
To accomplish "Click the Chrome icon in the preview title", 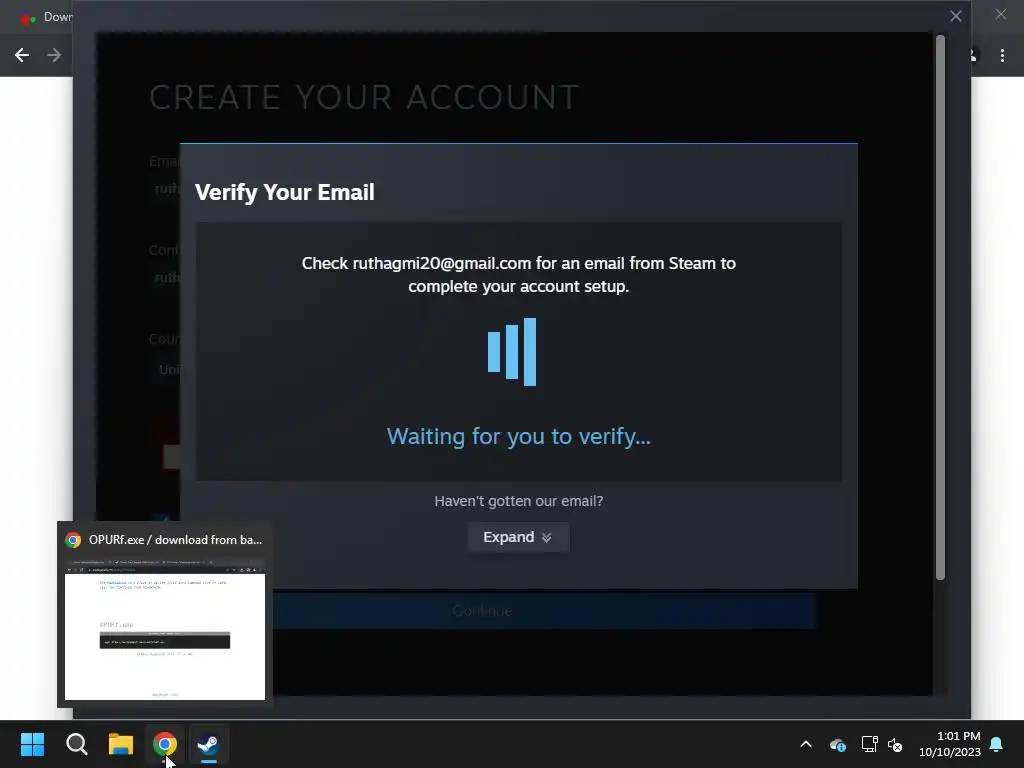I will pos(73,540).
